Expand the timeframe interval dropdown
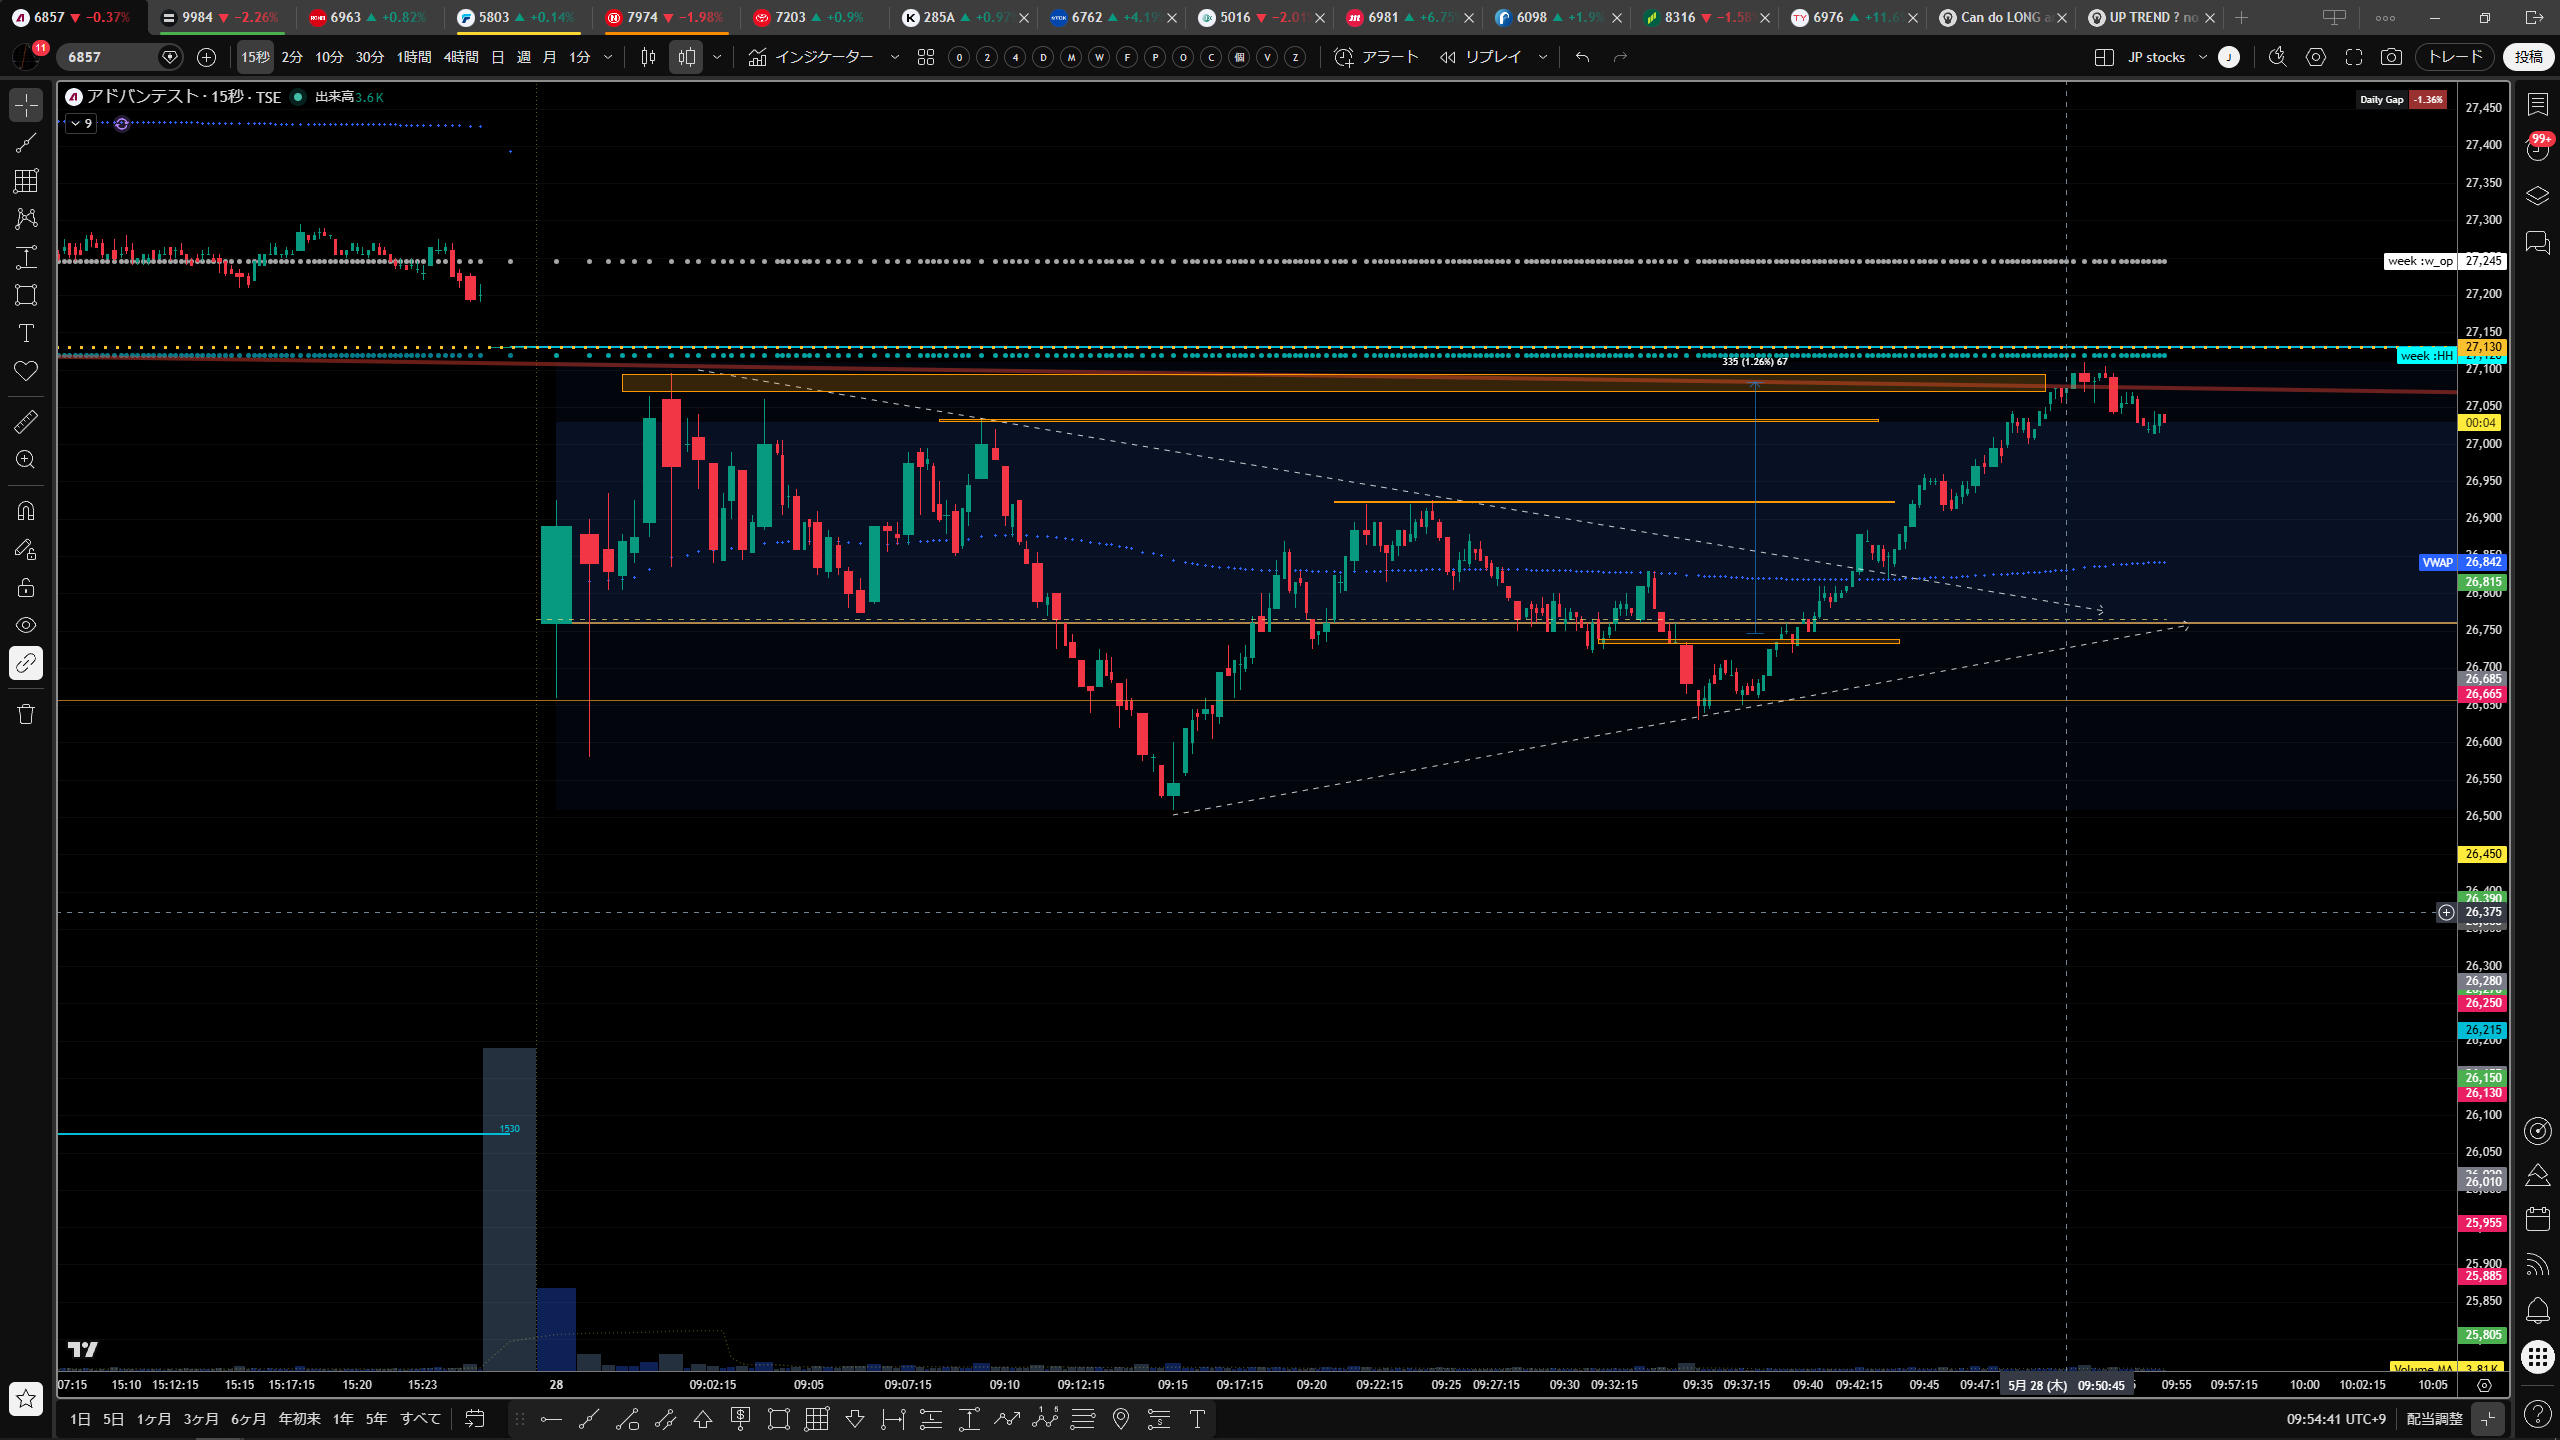Screen dimensions: 2560x1440 tap(608, 57)
